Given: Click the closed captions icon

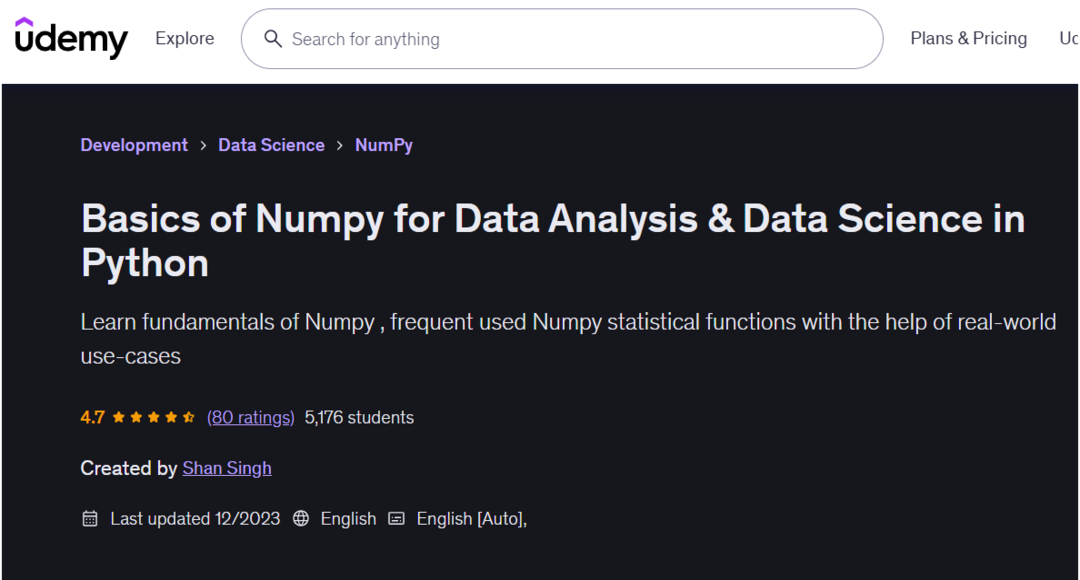Looking at the screenshot, I should [x=397, y=519].
